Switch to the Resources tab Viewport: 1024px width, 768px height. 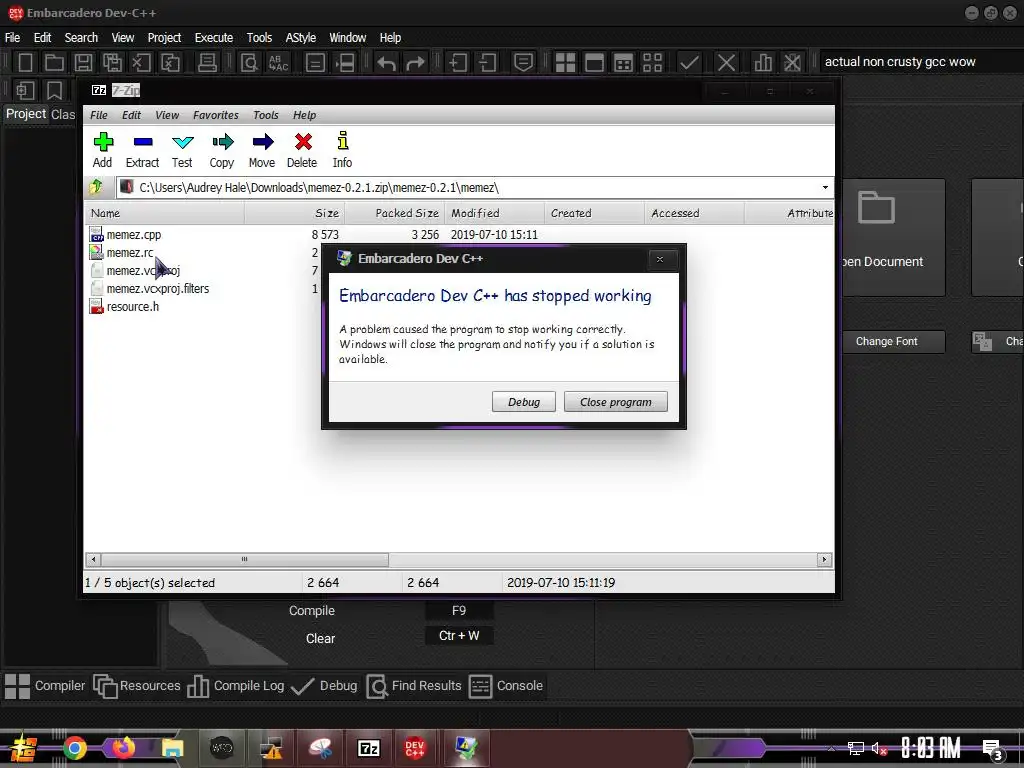136,686
